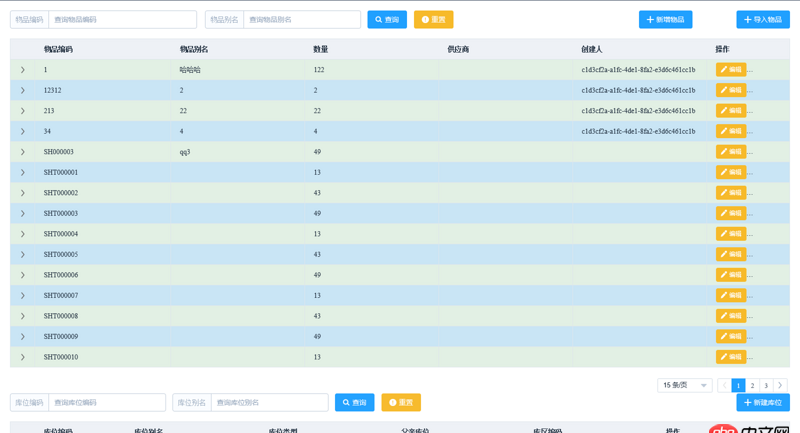Edit the item with code 1

731,69
